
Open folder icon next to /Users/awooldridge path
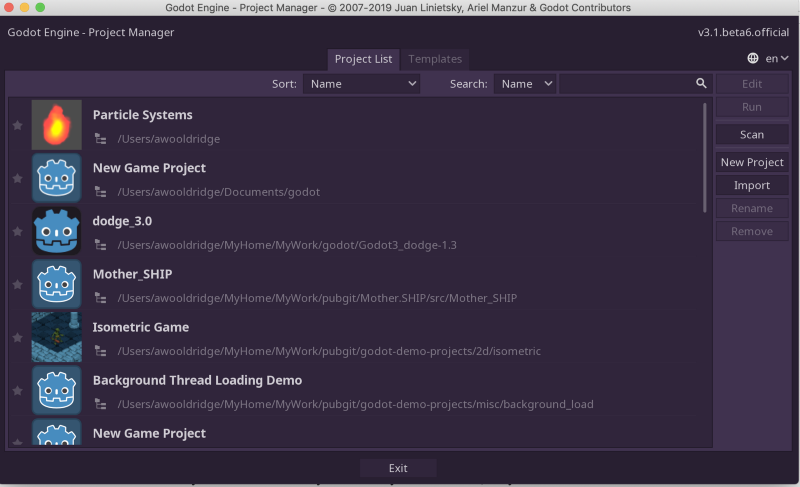(x=101, y=139)
